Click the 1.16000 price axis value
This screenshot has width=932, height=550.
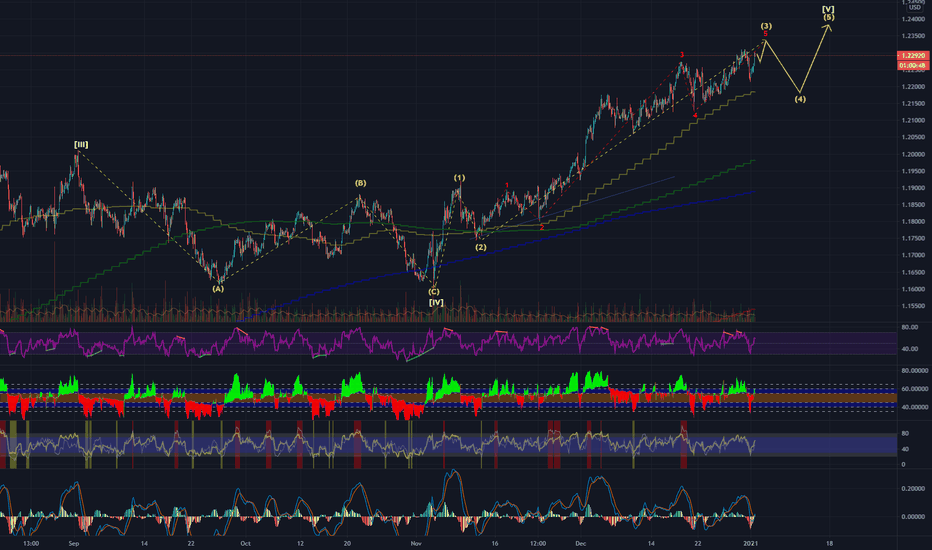point(913,290)
